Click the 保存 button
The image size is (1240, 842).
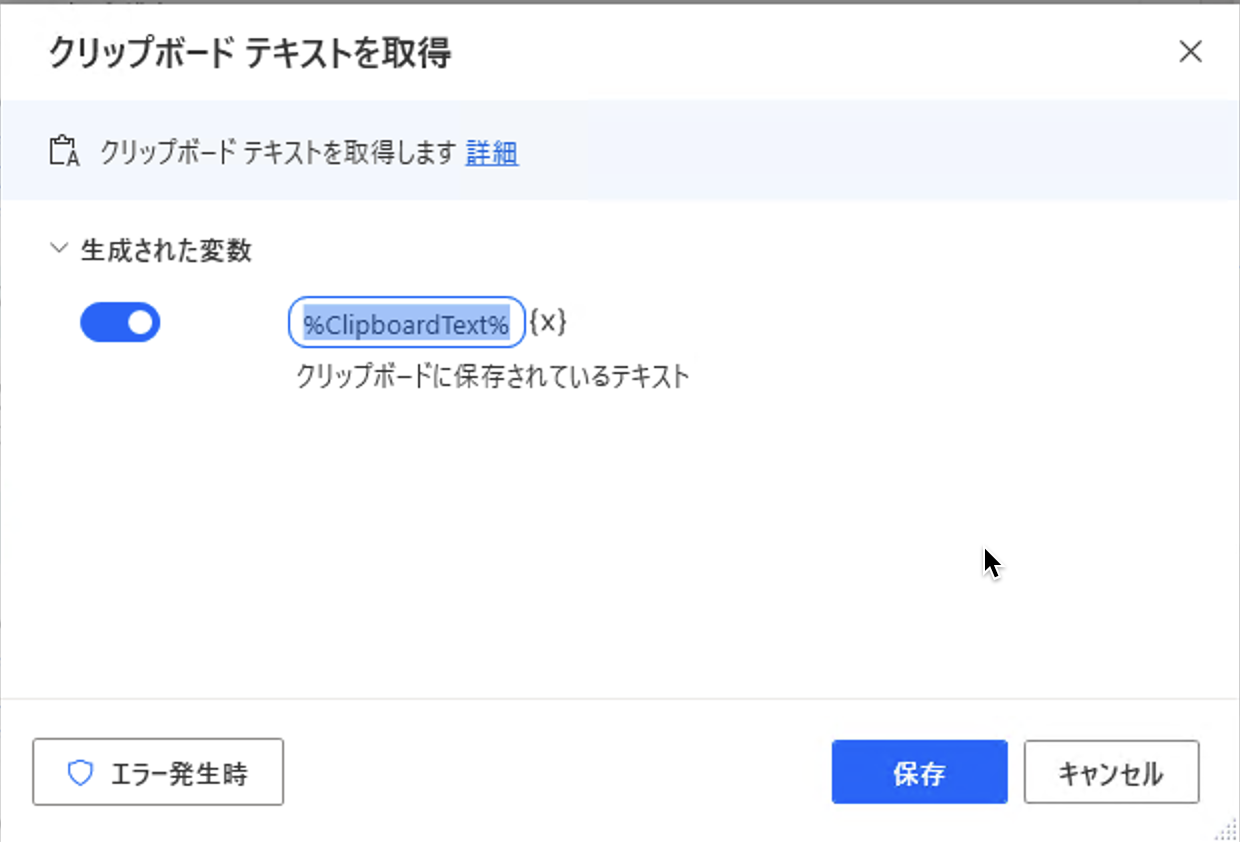click(x=919, y=772)
